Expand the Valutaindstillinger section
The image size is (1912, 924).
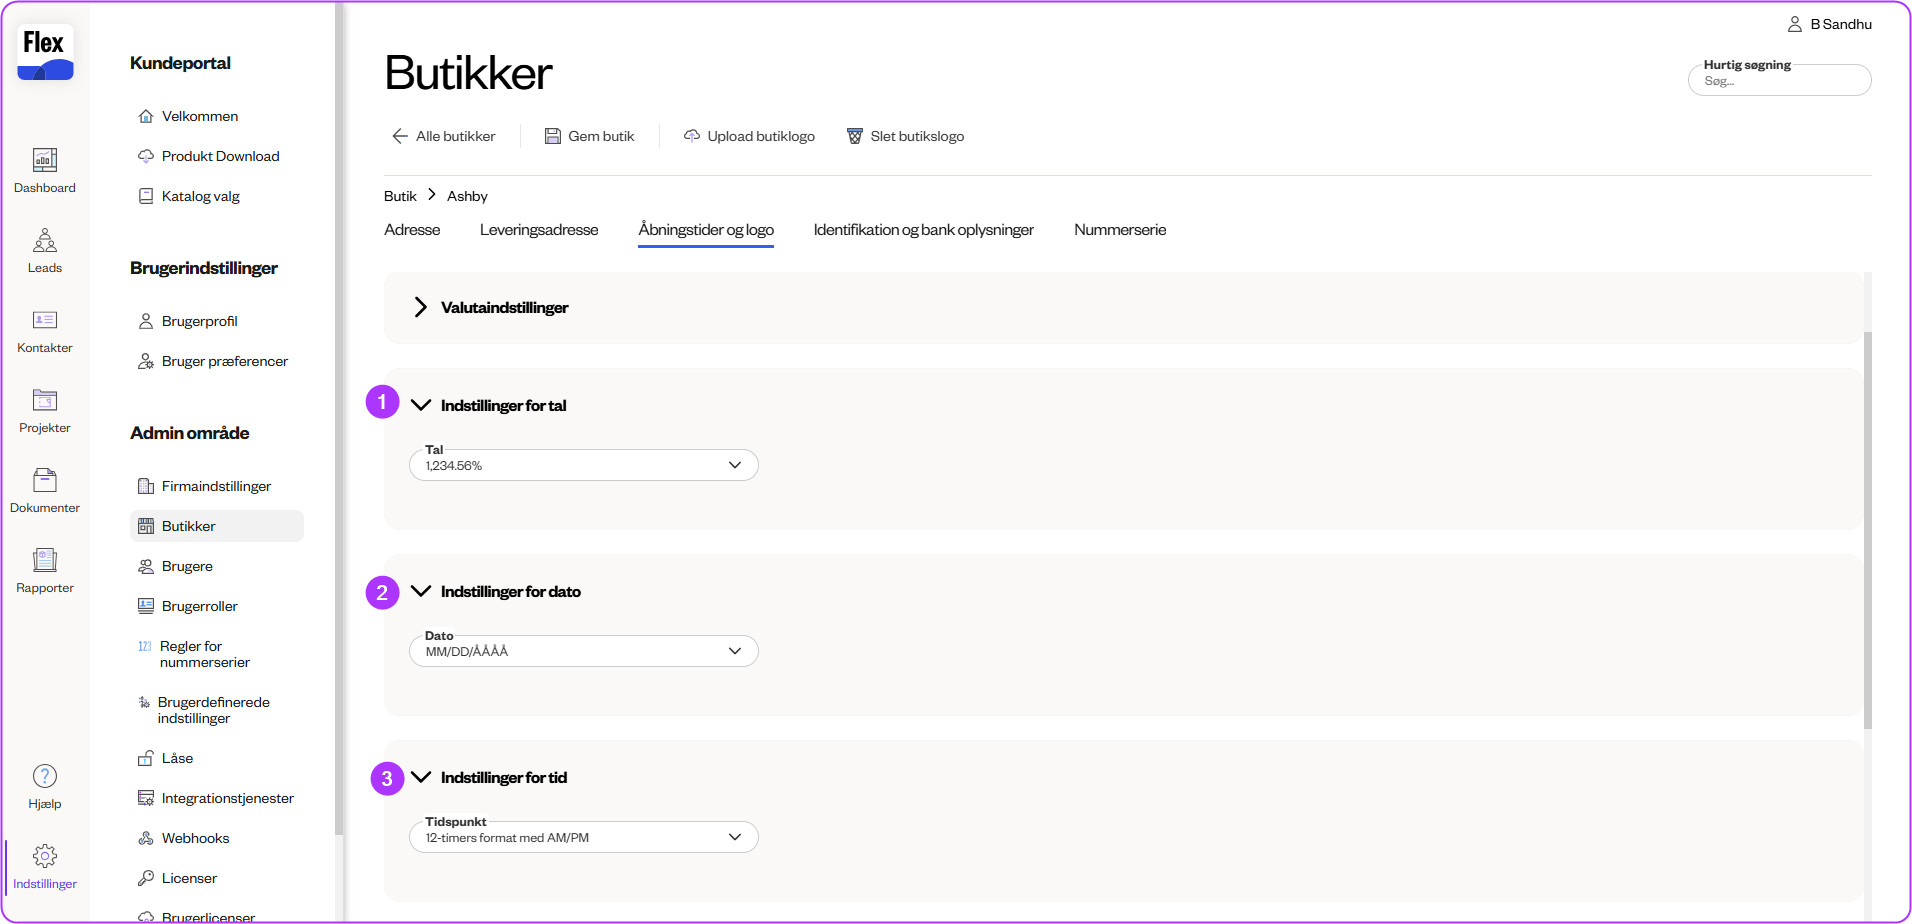tap(421, 307)
